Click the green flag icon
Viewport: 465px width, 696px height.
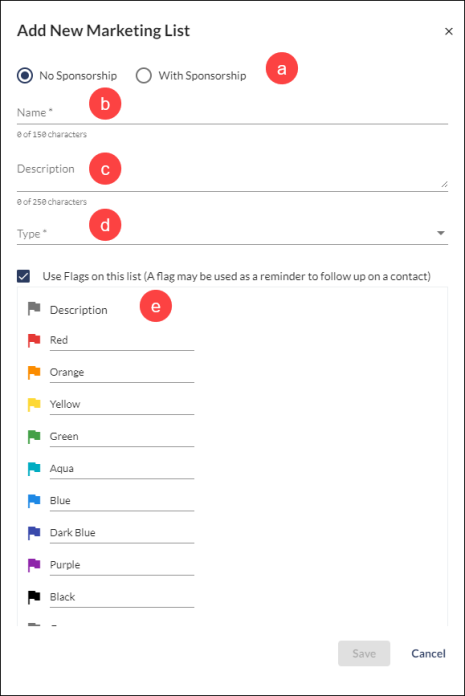click(x=34, y=437)
